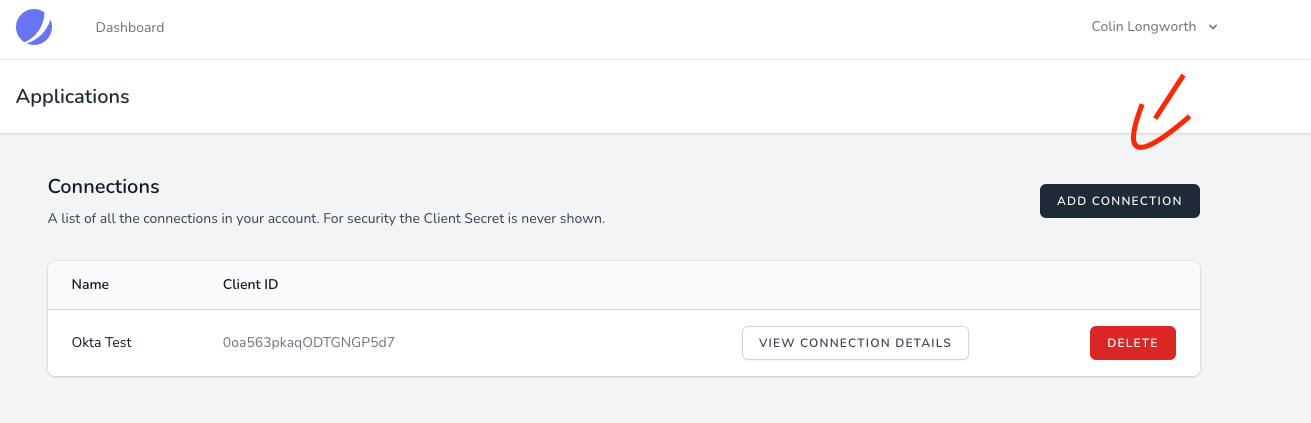Open the Colin Longworth user menu
The width and height of the screenshot is (1311, 423).
1143,27
